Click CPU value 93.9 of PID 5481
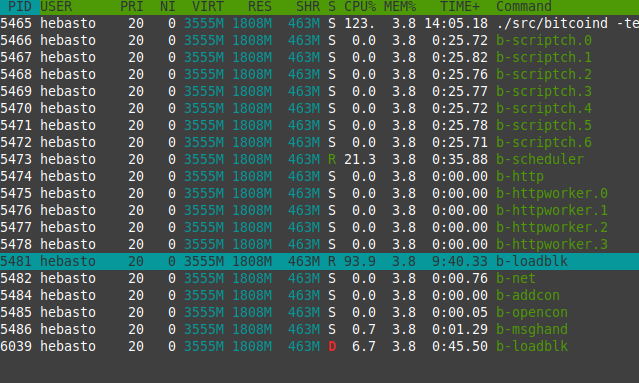Screen dimensions: 639x383 pos(360,261)
